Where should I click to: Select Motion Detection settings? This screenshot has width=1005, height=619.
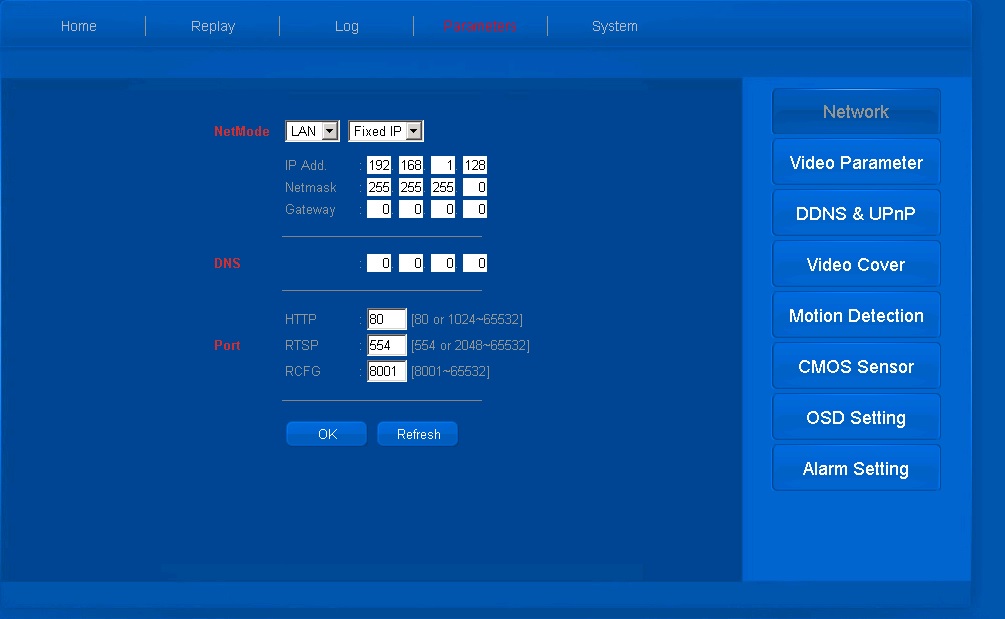pyautogui.click(x=856, y=316)
